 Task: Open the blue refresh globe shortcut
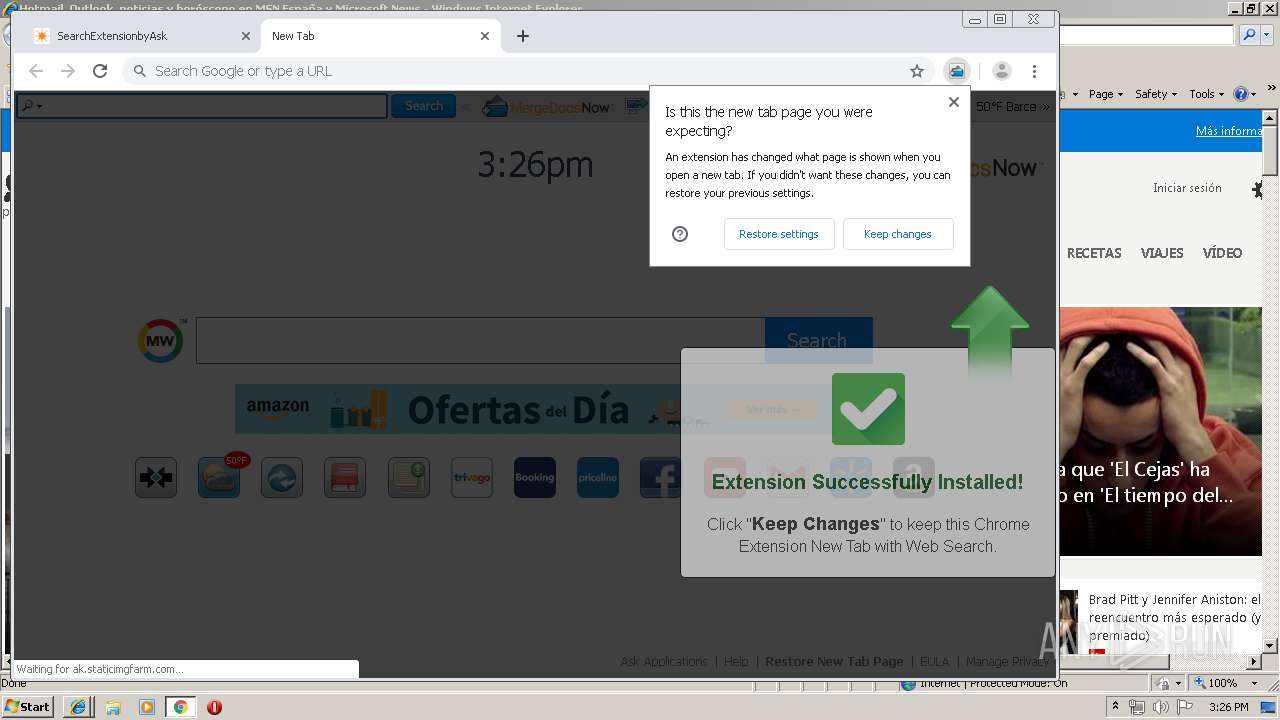pos(282,478)
